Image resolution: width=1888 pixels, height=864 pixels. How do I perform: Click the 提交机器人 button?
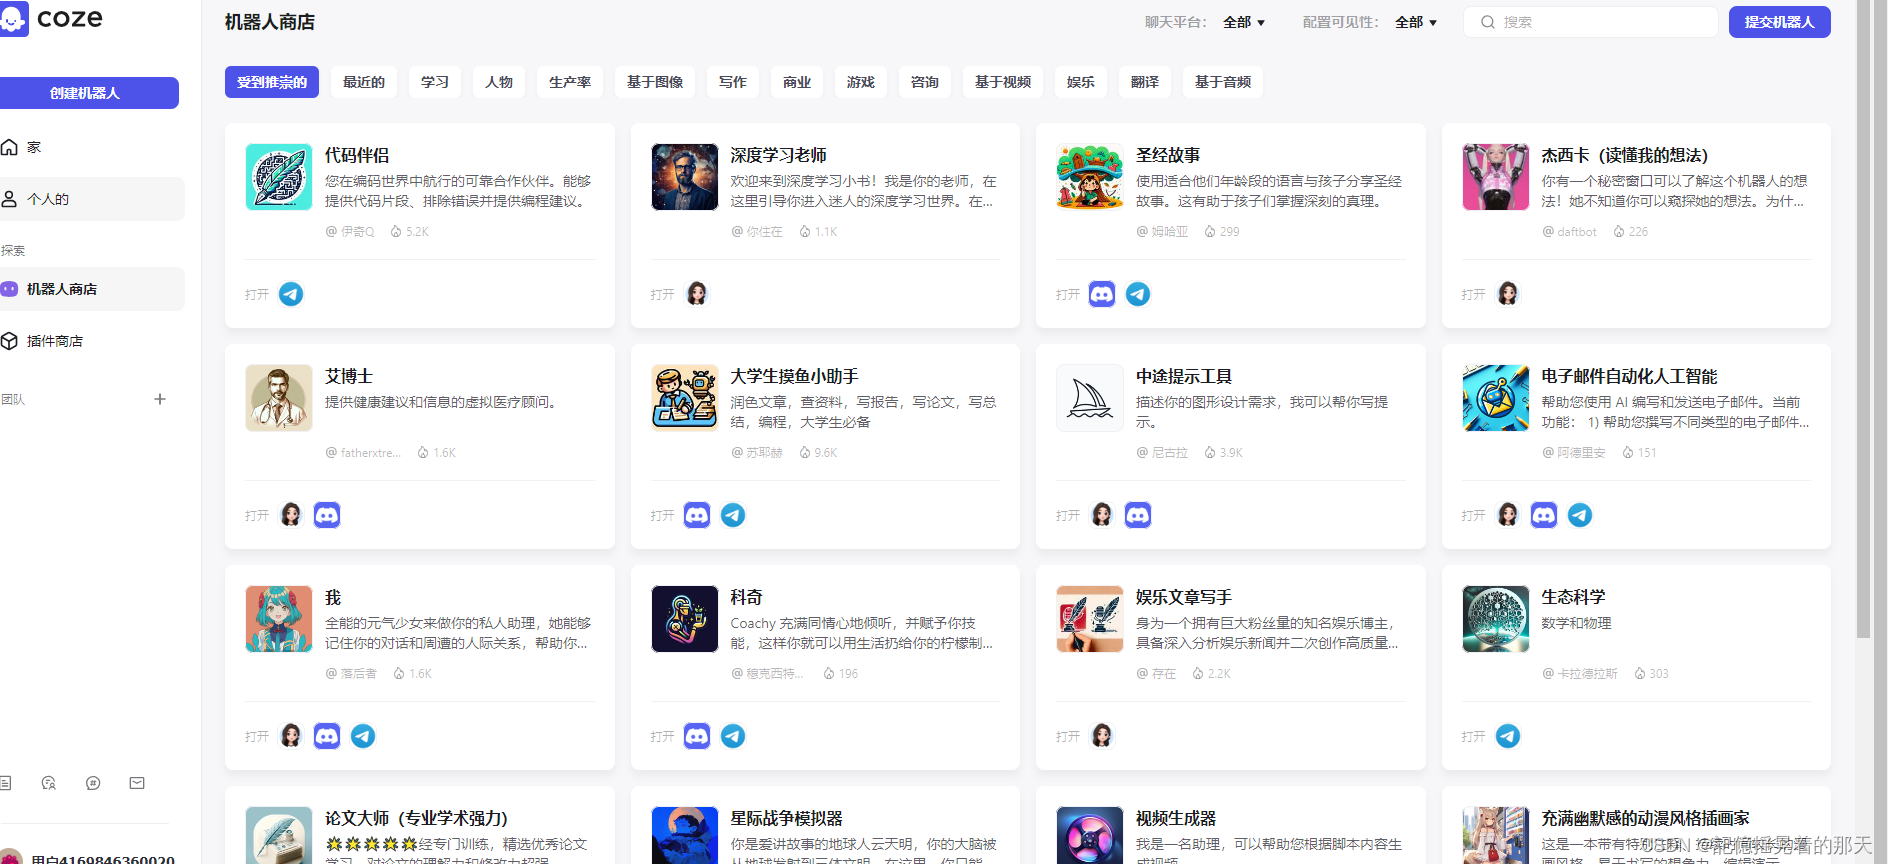(x=1780, y=22)
